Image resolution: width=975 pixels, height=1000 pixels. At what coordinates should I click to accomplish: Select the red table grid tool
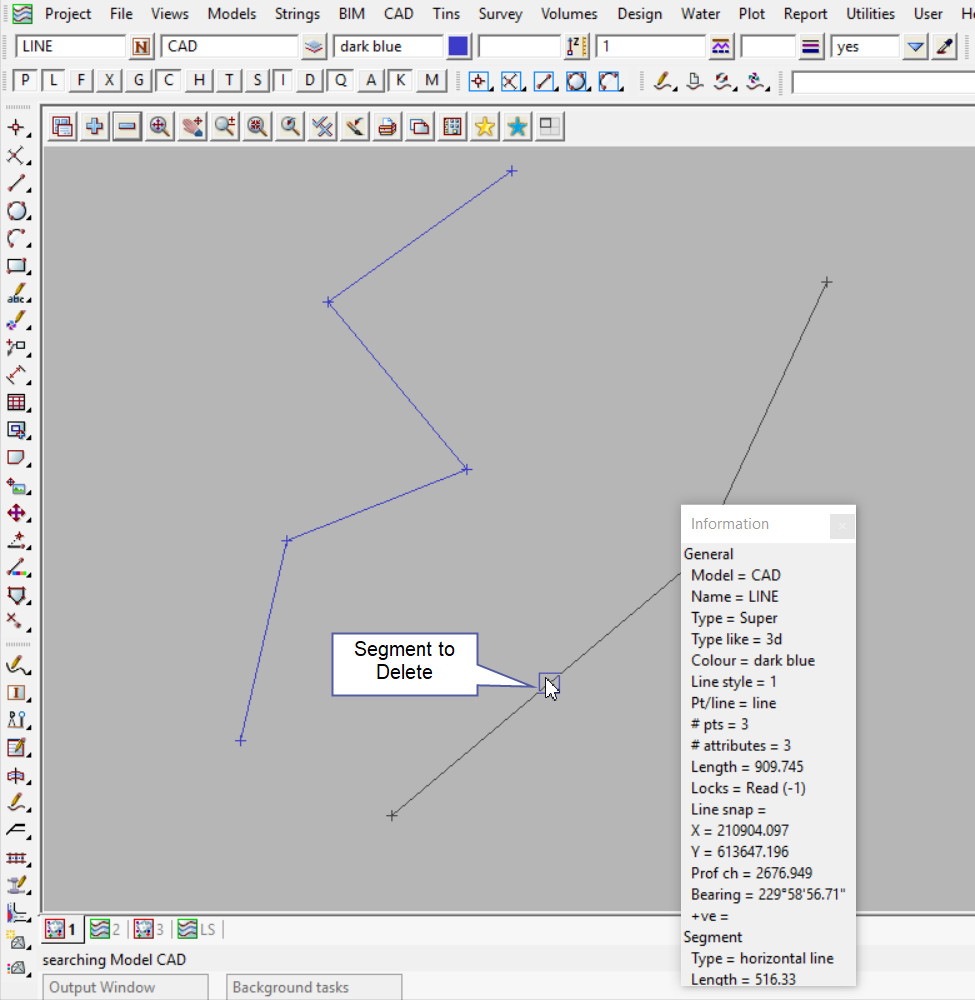point(16,402)
